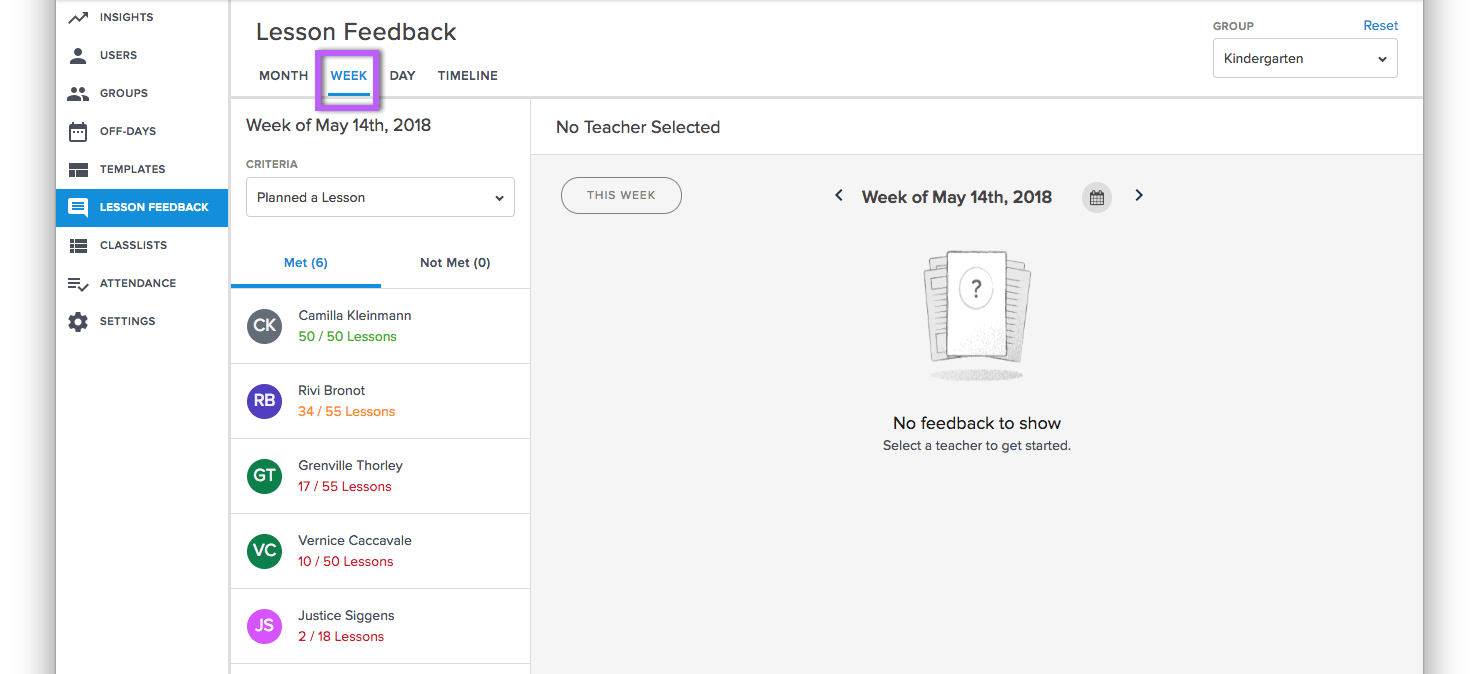Click the VC avatar for Vernice Caccavale

(x=265, y=551)
